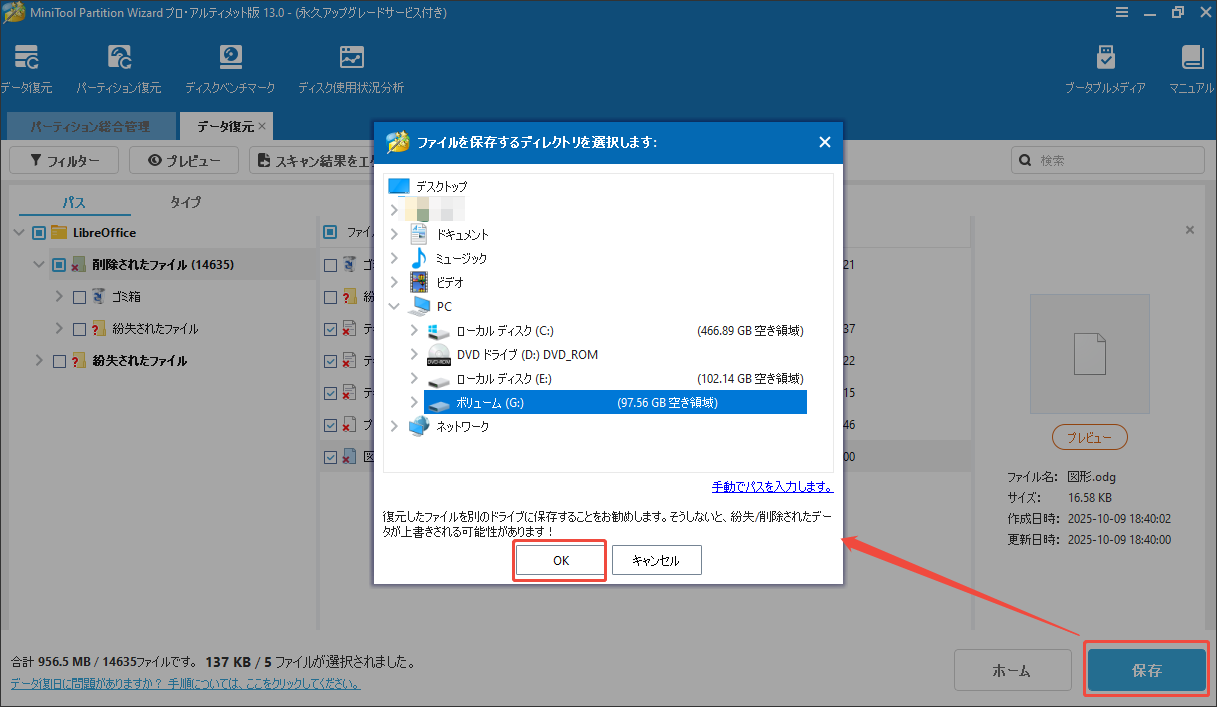This screenshot has height=707, width=1217.
Task: Click the デスクトップ folder icon in dialog
Action: coord(399,186)
